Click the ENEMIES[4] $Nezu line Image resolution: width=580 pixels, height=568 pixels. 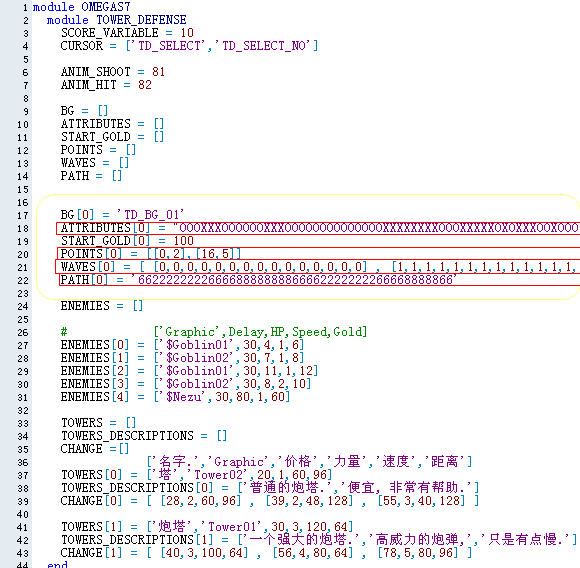coord(176,397)
